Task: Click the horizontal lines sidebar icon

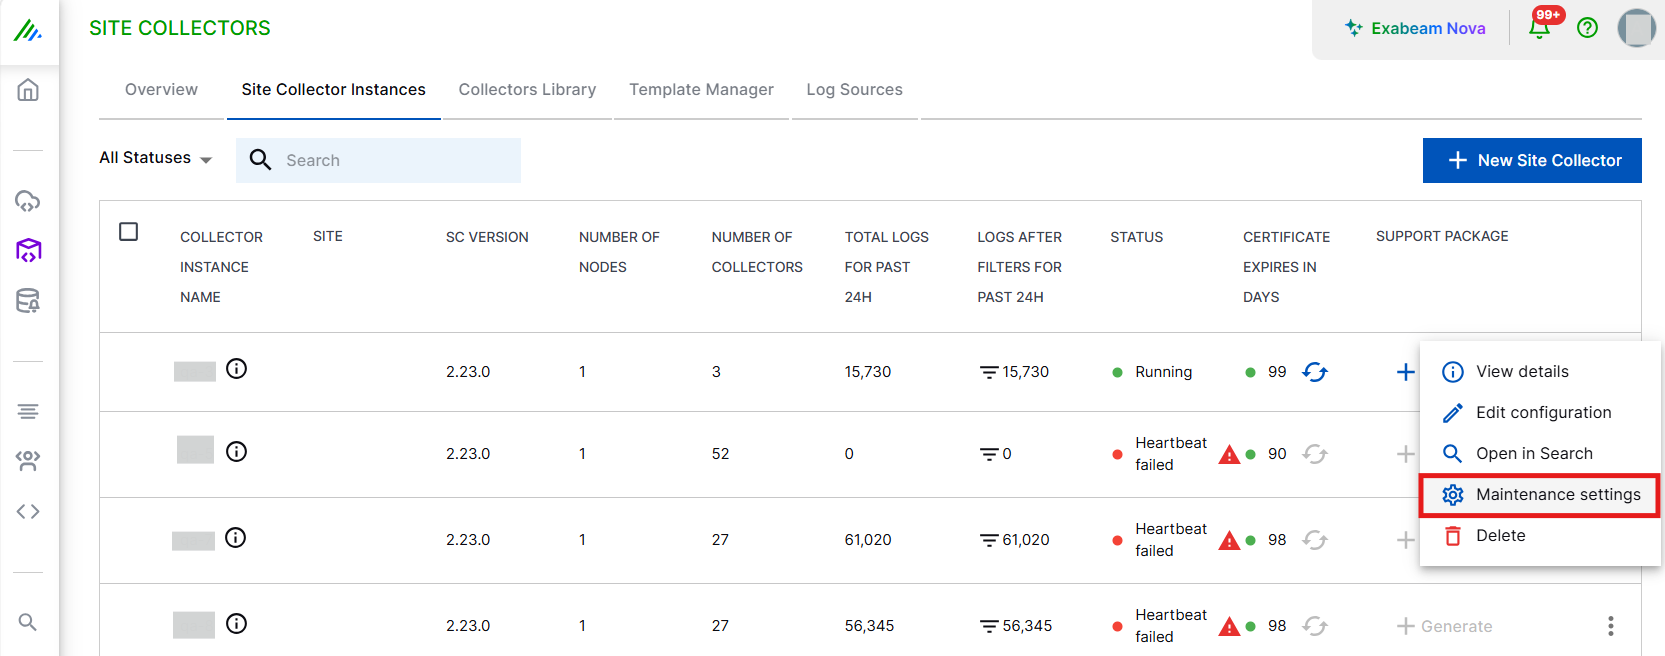Action: point(28,411)
